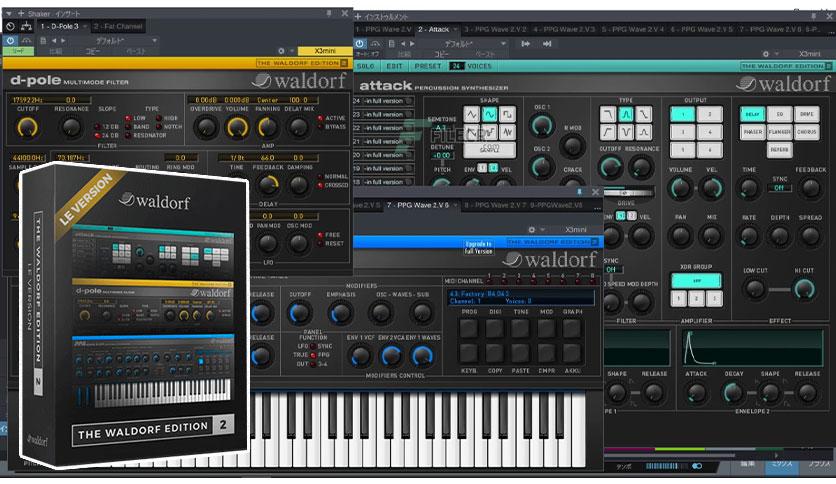Go to next preset in D-Pole window

tap(63, 41)
